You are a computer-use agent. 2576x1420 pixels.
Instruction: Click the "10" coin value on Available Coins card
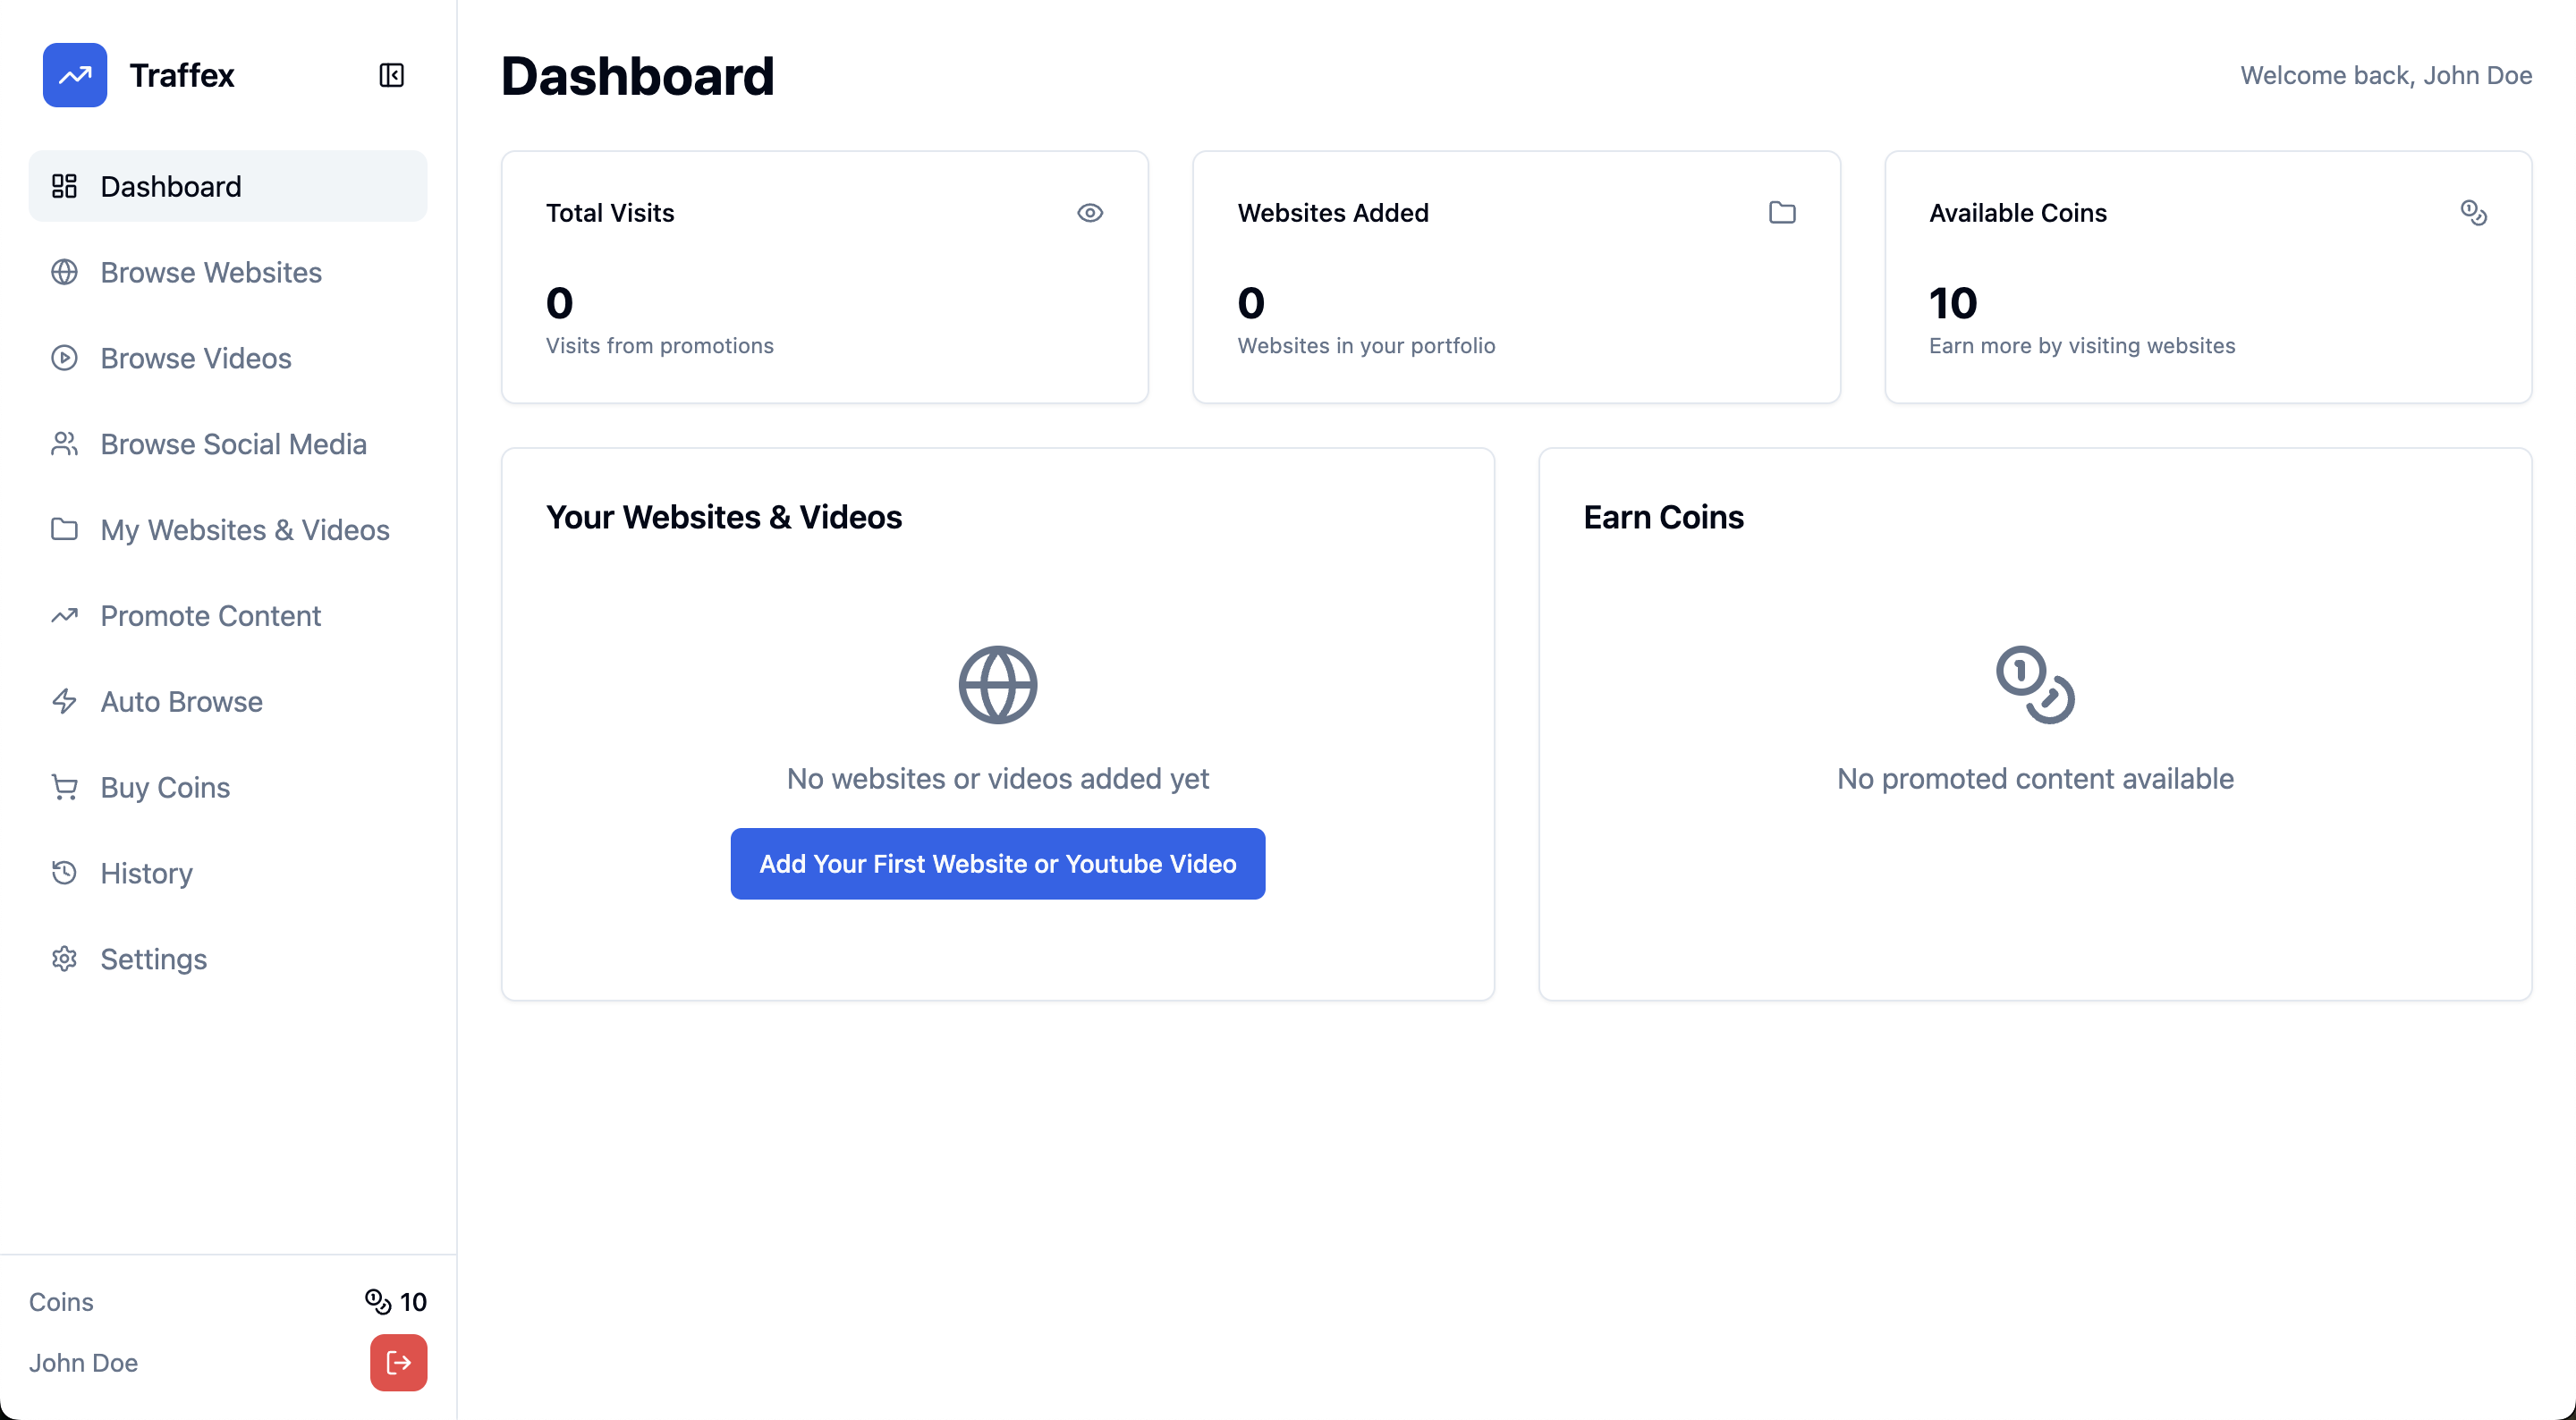pyautogui.click(x=1953, y=303)
